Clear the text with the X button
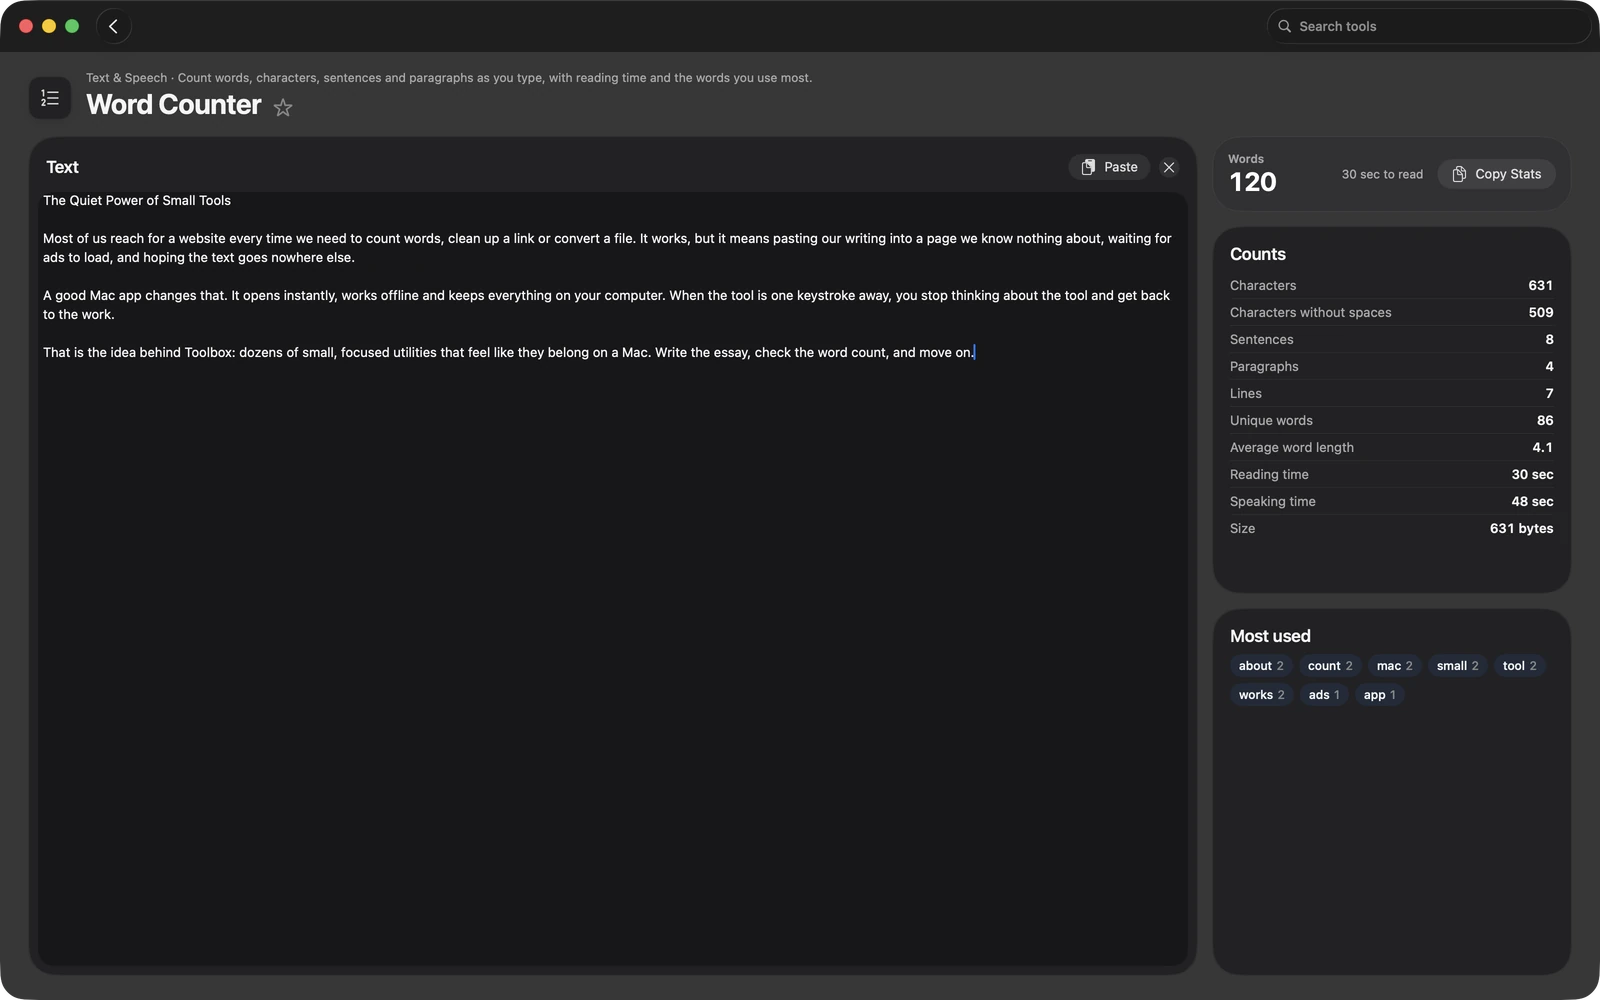 [x=1169, y=167]
